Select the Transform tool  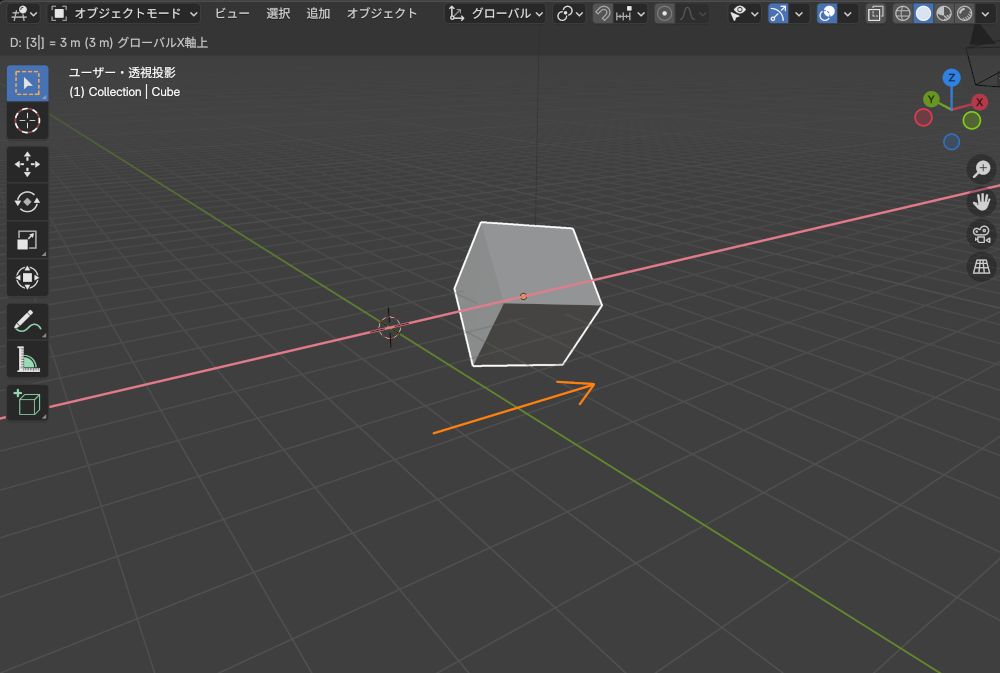(x=27, y=277)
